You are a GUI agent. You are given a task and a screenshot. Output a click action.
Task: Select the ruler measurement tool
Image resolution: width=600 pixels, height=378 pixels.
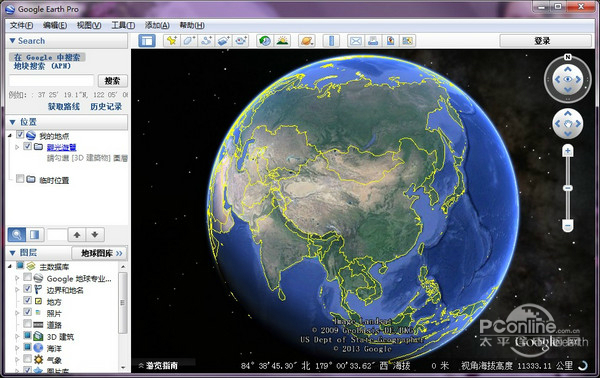[x=331, y=41]
